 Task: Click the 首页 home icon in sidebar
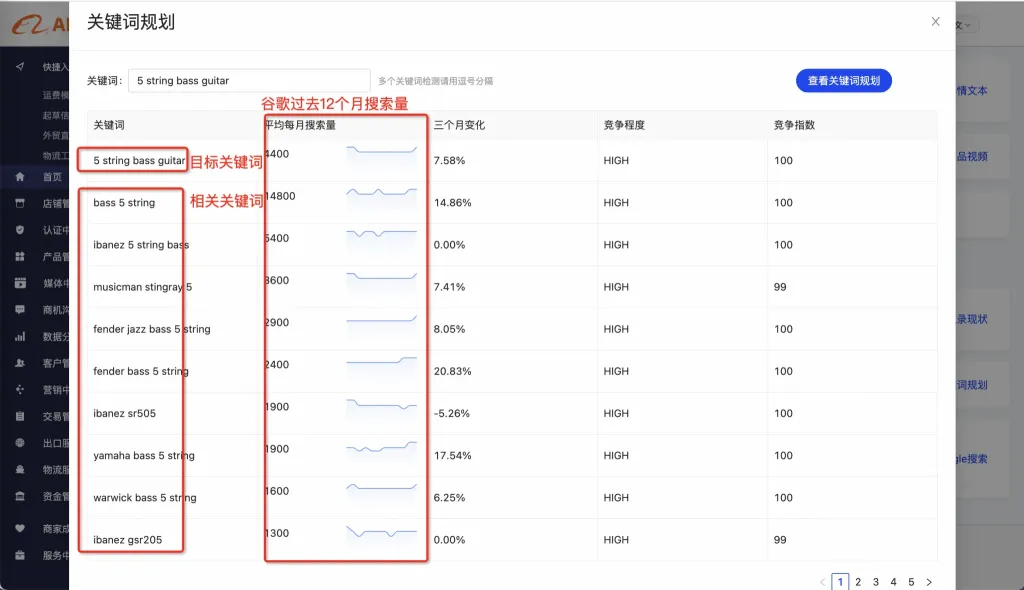[20, 177]
